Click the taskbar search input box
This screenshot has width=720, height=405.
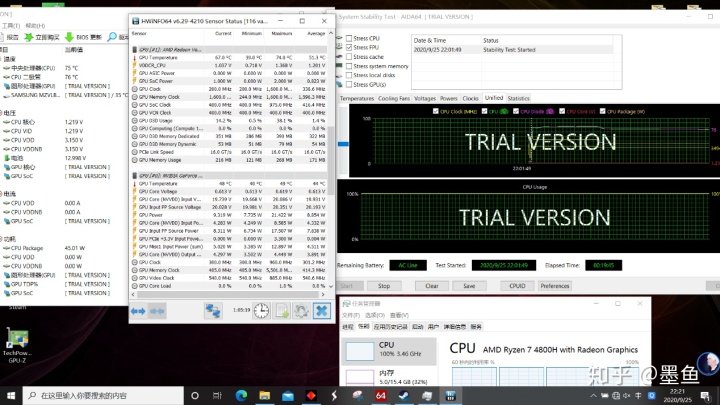coord(103,395)
